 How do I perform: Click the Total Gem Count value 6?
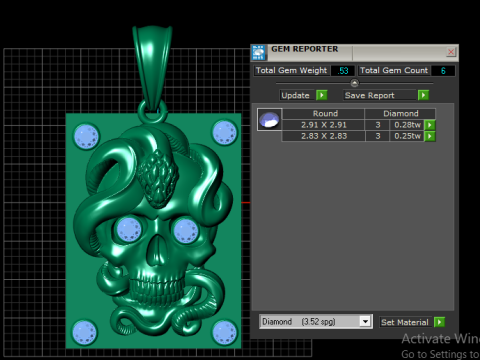click(443, 71)
